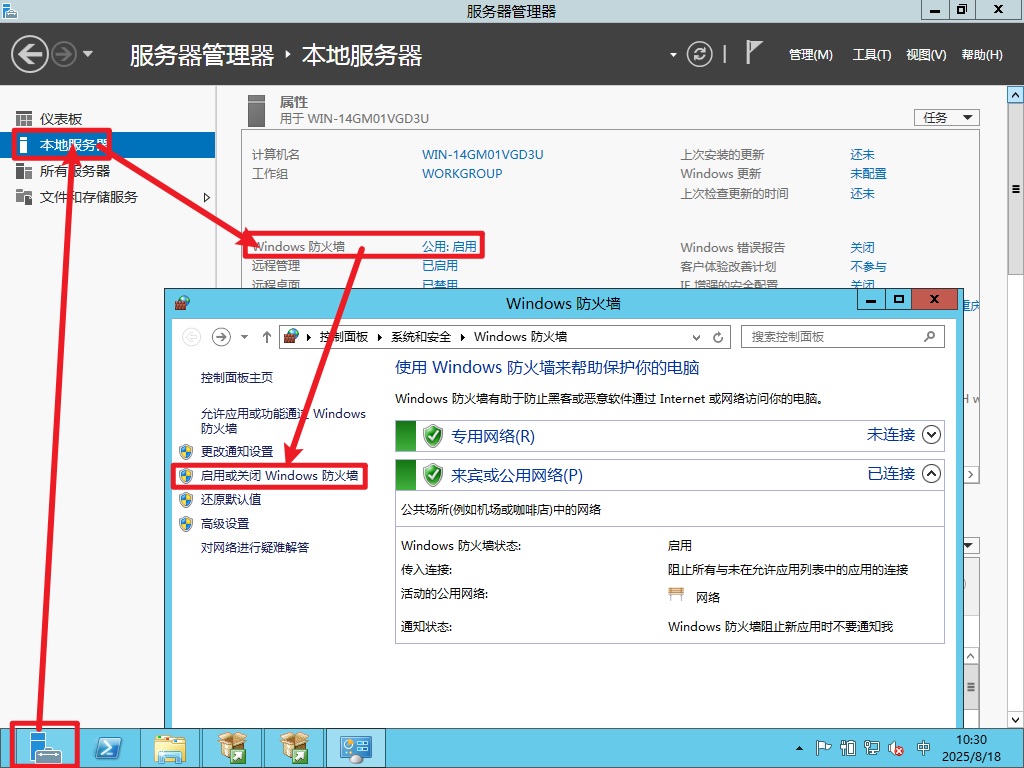This screenshot has width=1024, height=768.
Task: Click the firewall window title bar icon
Action: 182,303
